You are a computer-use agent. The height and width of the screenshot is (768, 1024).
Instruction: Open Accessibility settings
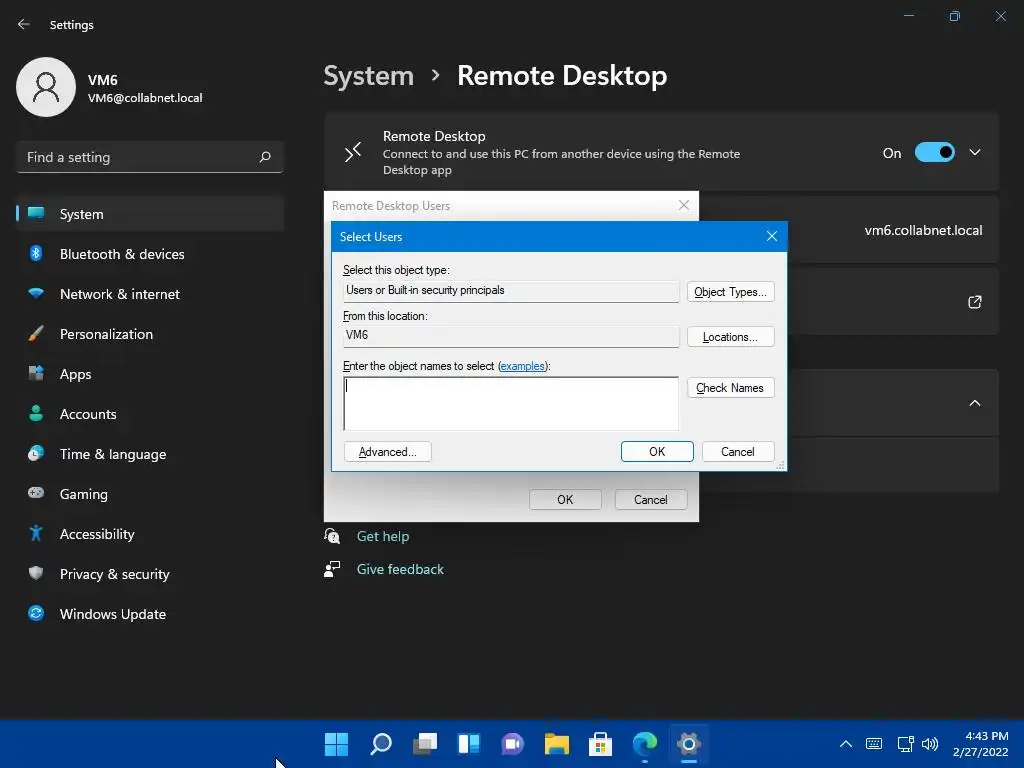click(150, 534)
